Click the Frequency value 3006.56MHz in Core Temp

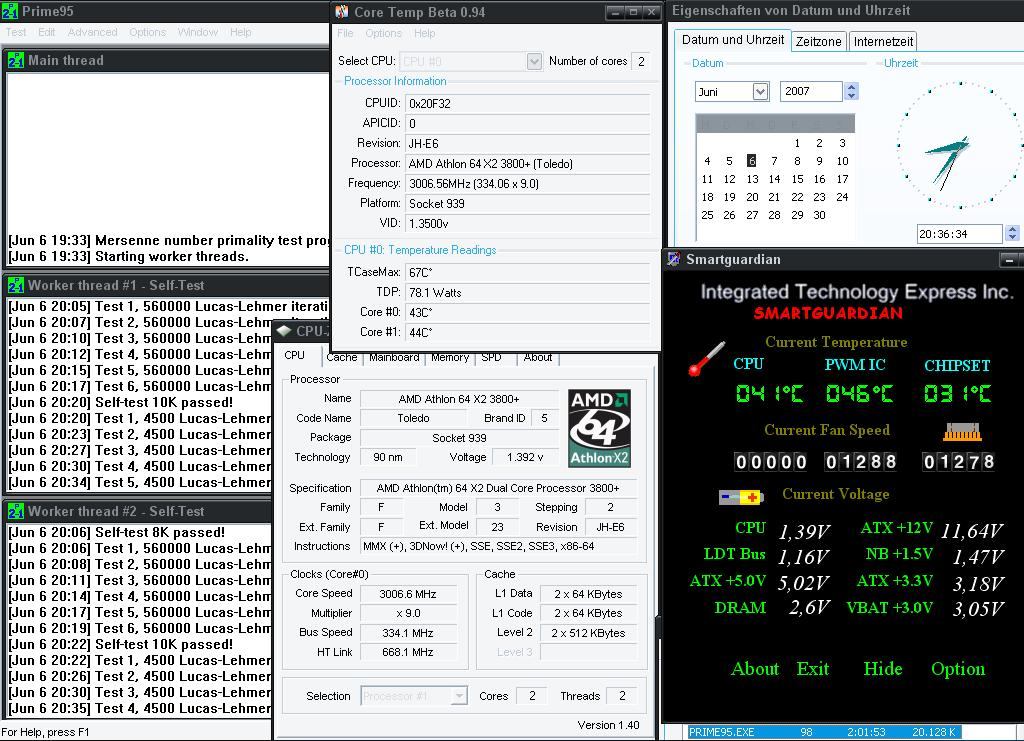coord(528,183)
